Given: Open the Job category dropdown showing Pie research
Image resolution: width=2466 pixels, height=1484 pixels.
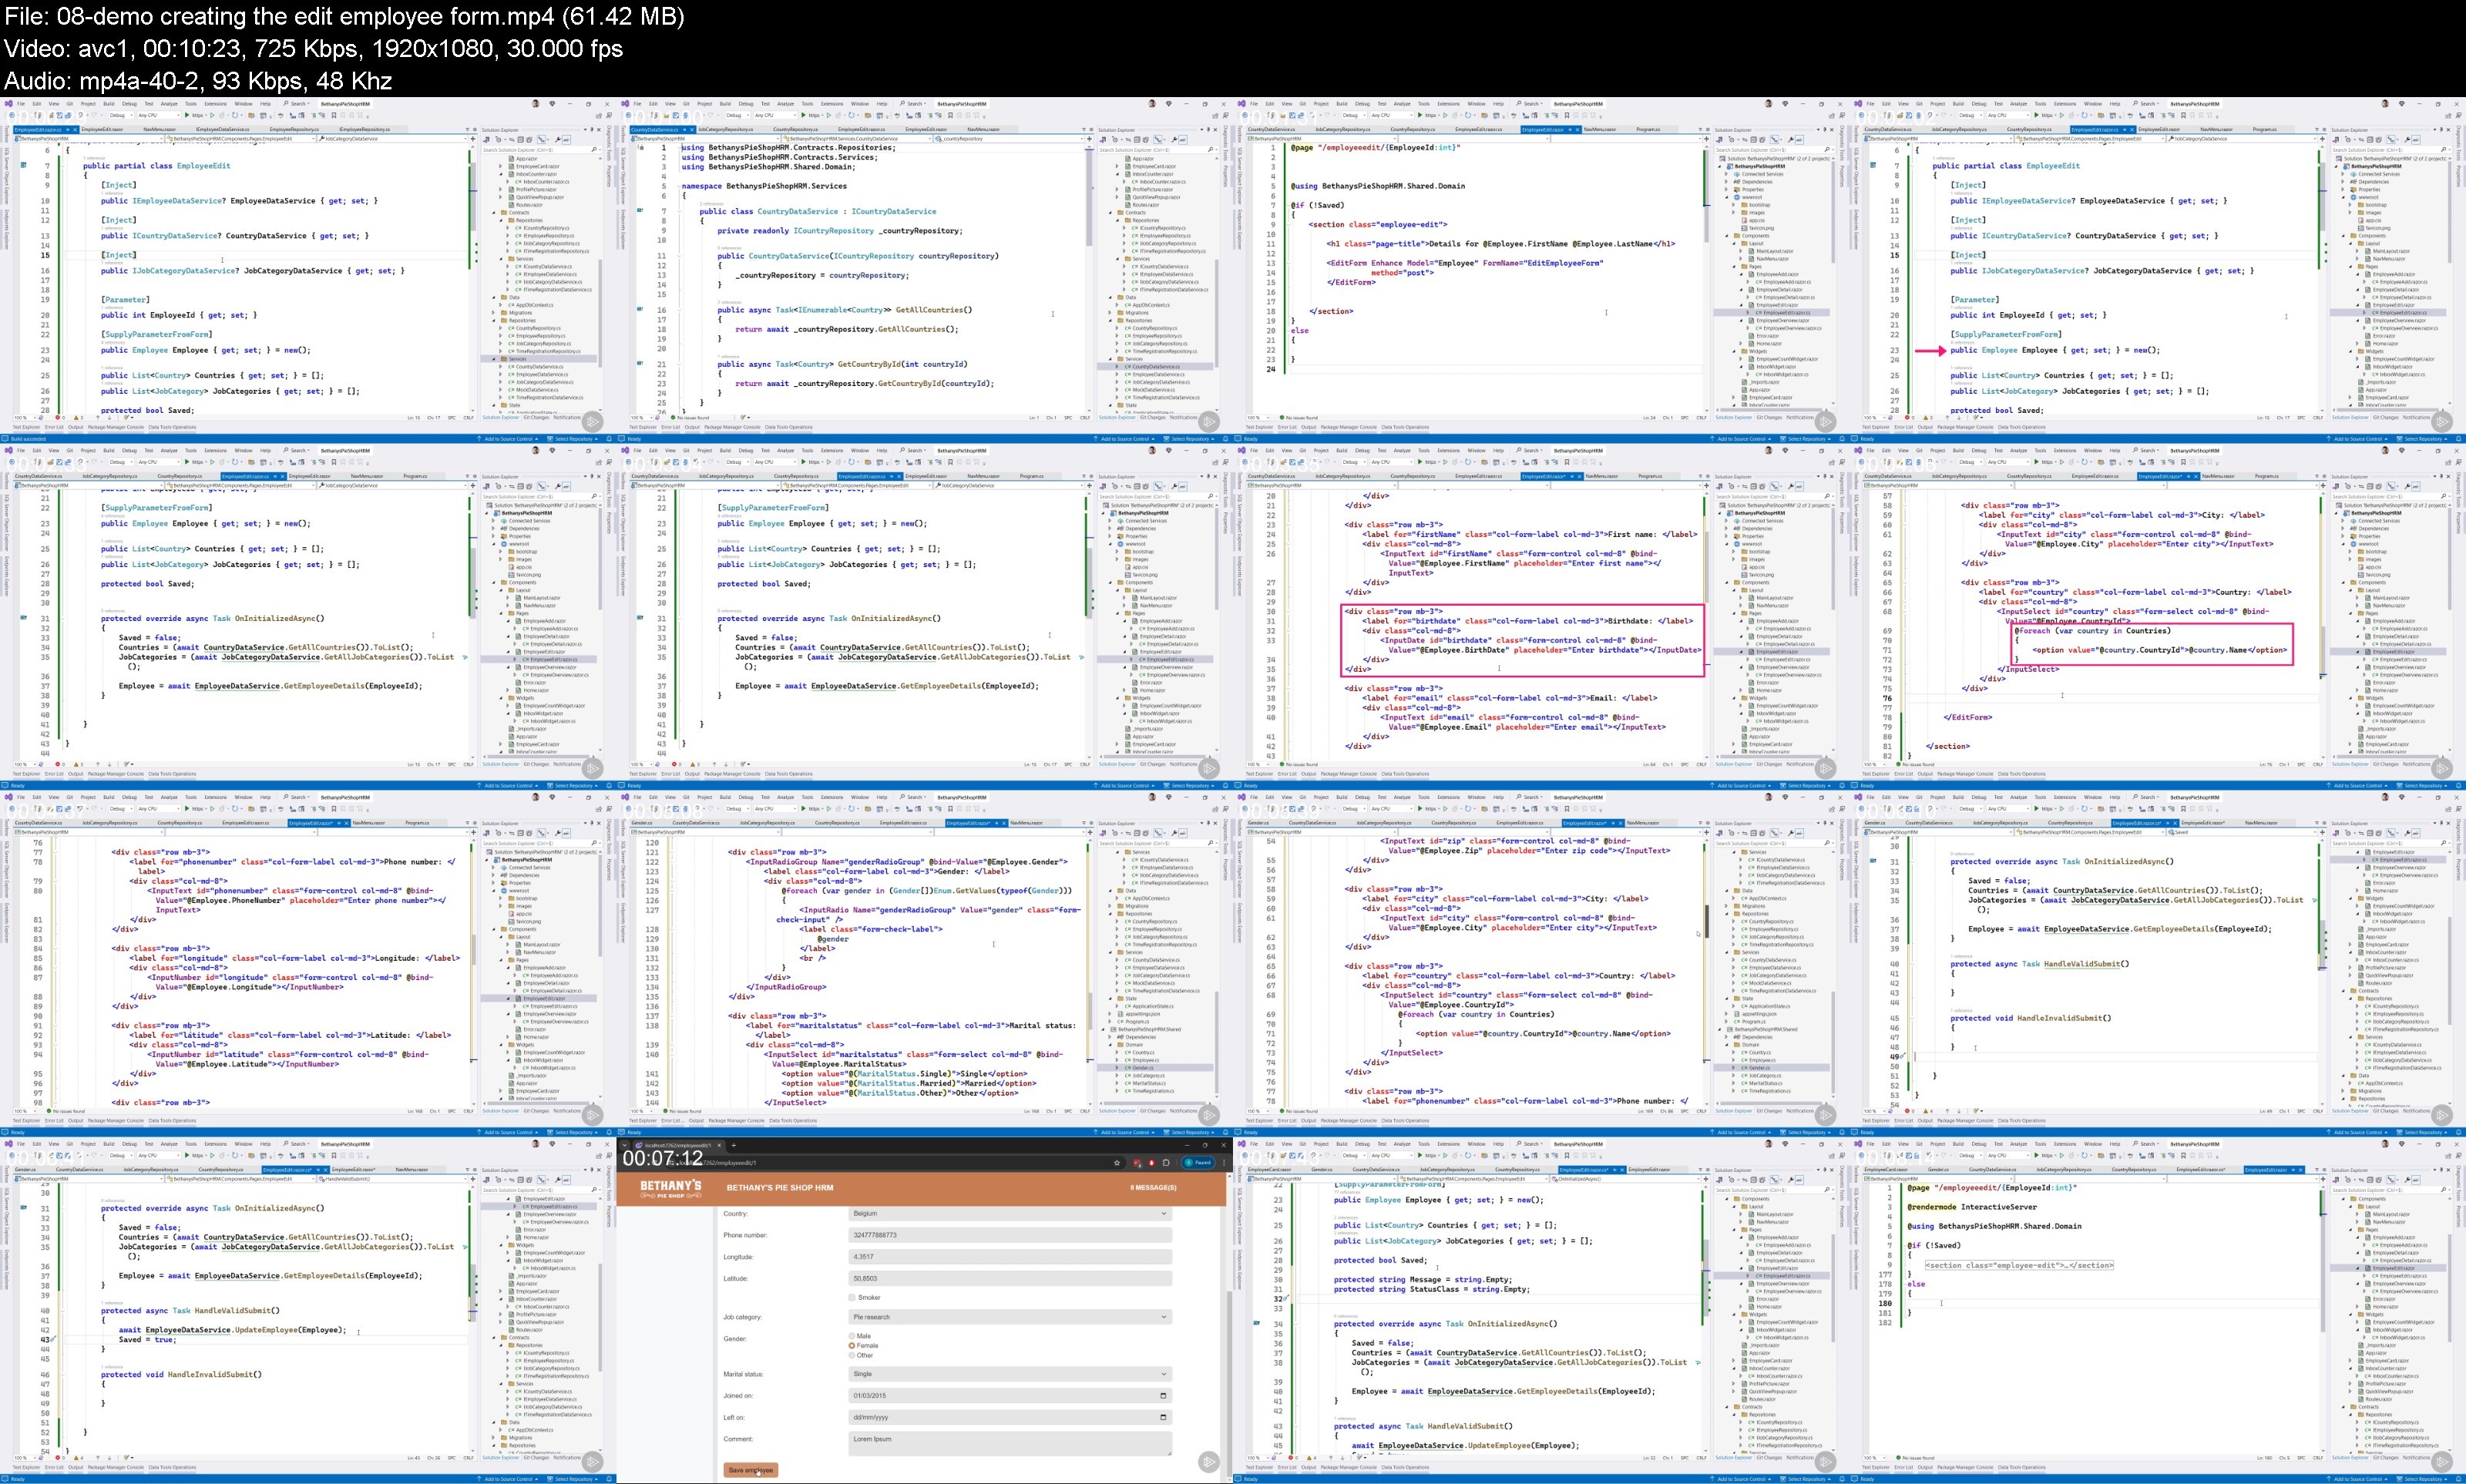Looking at the screenshot, I should point(1010,1317).
